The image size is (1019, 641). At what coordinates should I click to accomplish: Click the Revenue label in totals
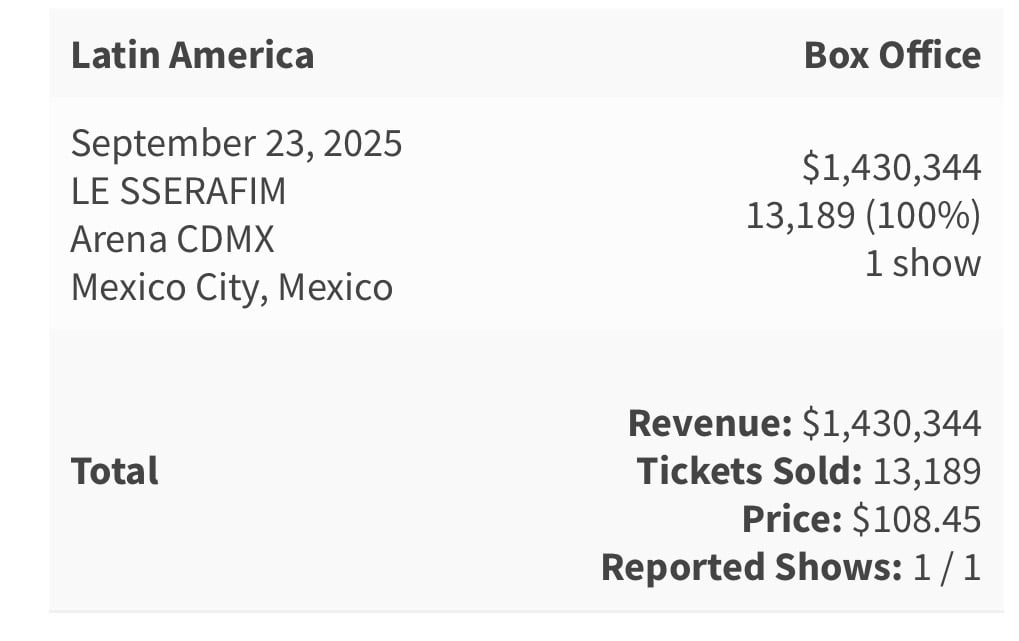click(x=710, y=423)
